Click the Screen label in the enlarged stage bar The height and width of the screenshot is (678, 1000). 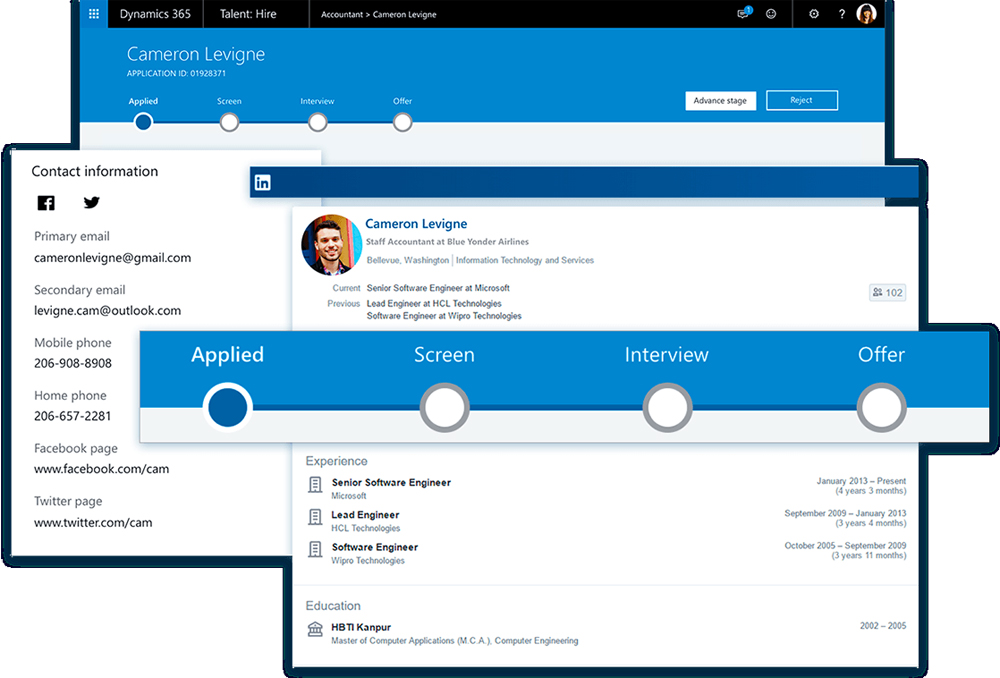pos(445,355)
